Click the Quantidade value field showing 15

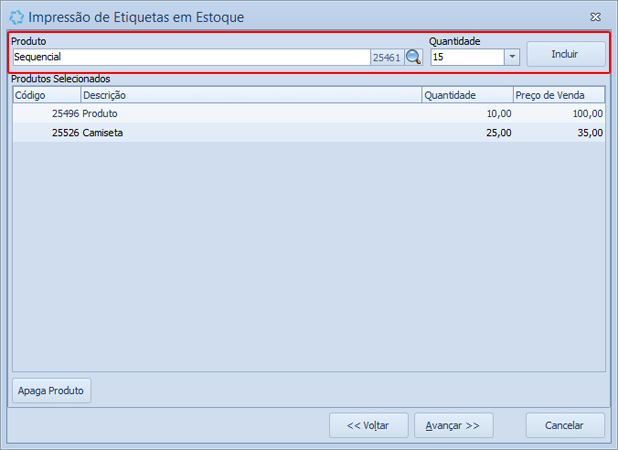pos(467,57)
